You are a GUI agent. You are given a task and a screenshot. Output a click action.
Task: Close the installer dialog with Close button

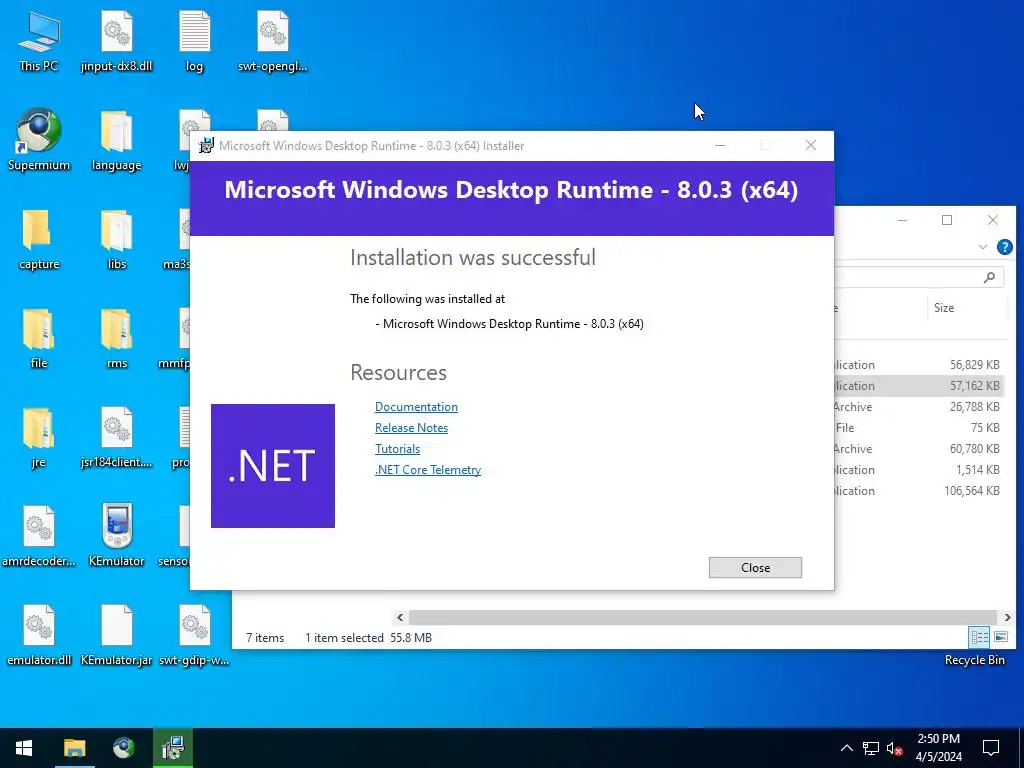[755, 568]
